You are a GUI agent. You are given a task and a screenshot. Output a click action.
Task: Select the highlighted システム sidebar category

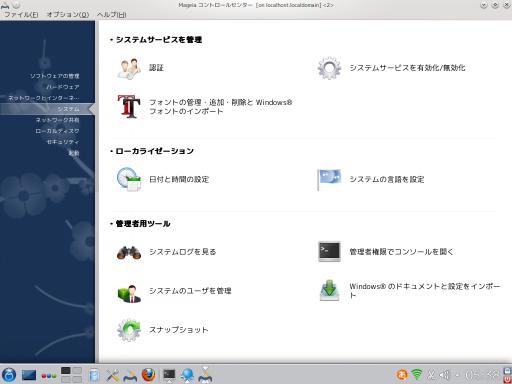coord(47,109)
